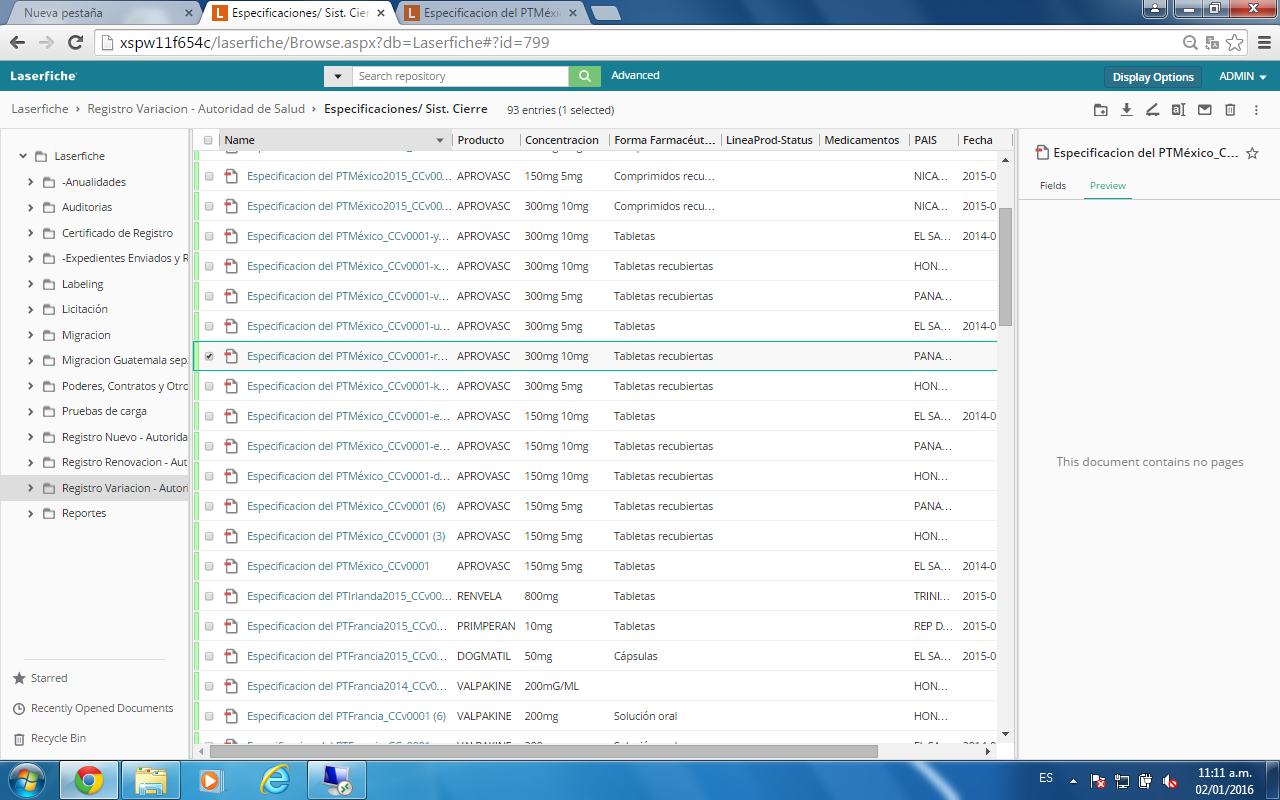Check the VALPAKINE 200mg Solución oral row checkbox
Image resolution: width=1280 pixels, height=800 pixels.
(x=208, y=716)
